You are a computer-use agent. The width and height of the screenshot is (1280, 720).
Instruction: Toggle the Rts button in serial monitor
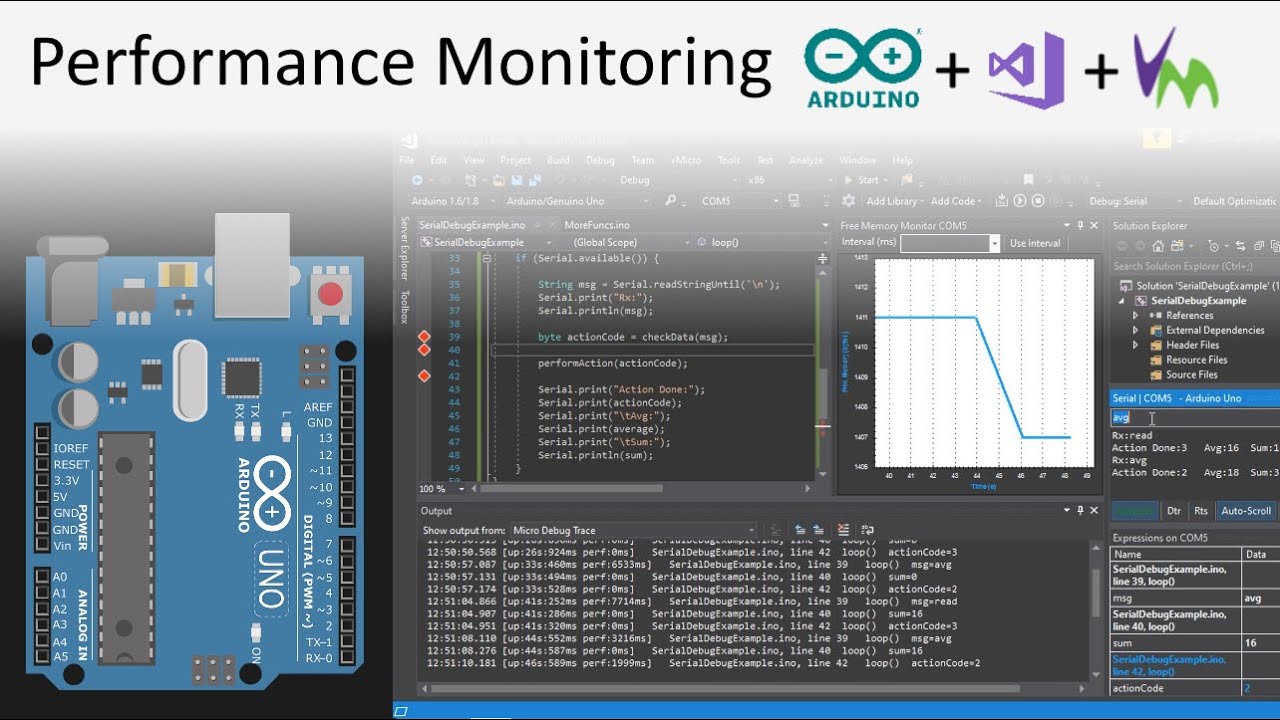tap(1200, 511)
